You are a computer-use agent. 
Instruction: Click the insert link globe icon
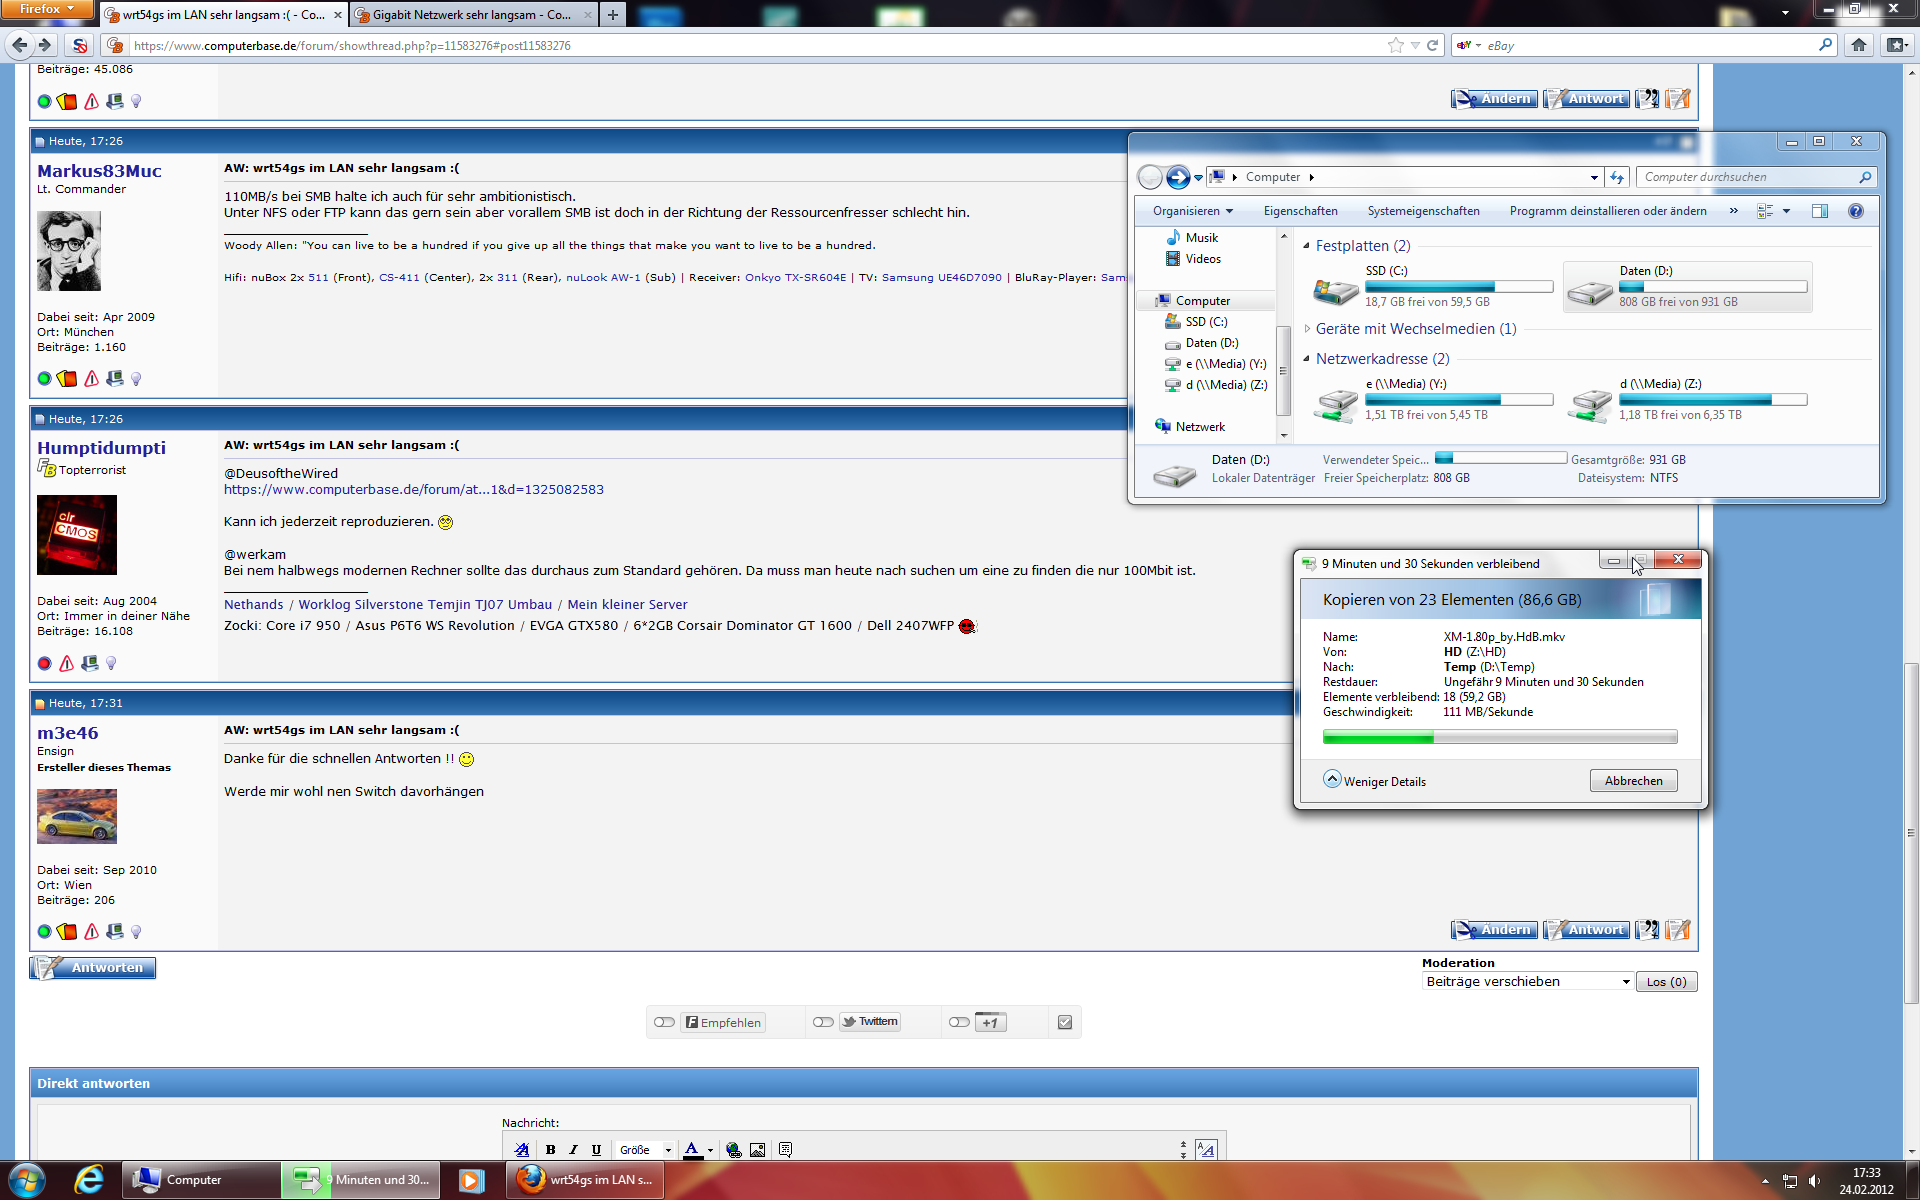pos(734,1150)
